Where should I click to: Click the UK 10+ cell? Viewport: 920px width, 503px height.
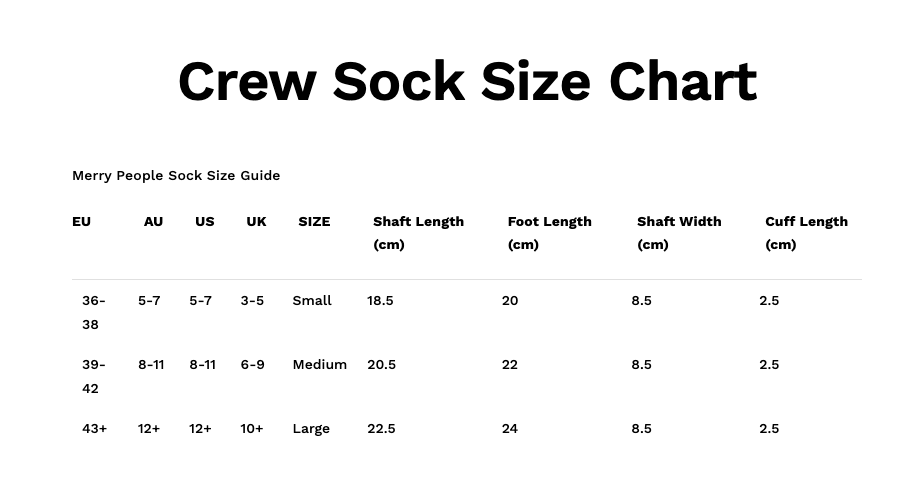pyautogui.click(x=252, y=429)
